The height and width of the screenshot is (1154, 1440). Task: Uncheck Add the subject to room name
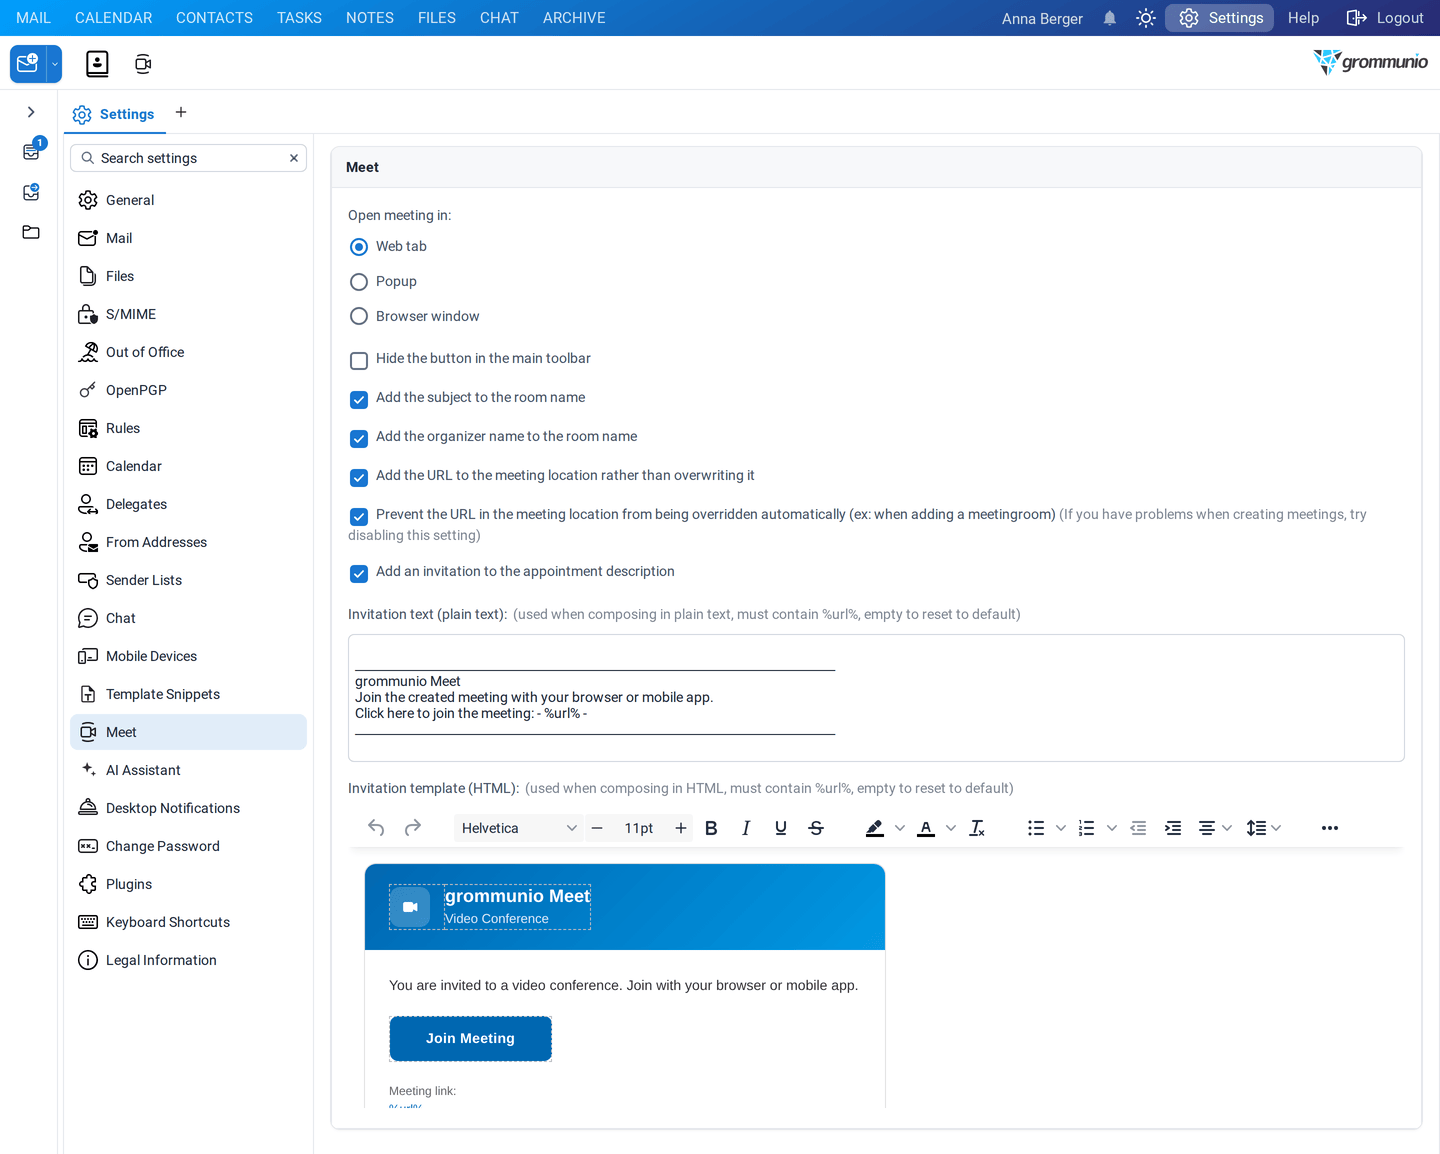[359, 399]
